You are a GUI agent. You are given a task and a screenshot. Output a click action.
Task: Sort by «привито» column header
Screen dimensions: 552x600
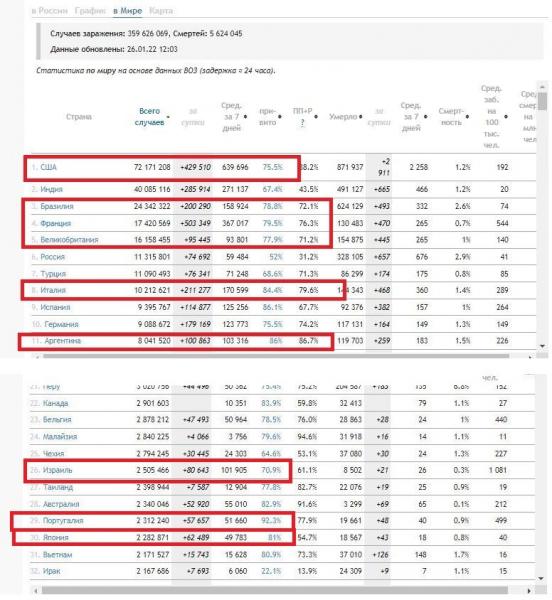267,117
